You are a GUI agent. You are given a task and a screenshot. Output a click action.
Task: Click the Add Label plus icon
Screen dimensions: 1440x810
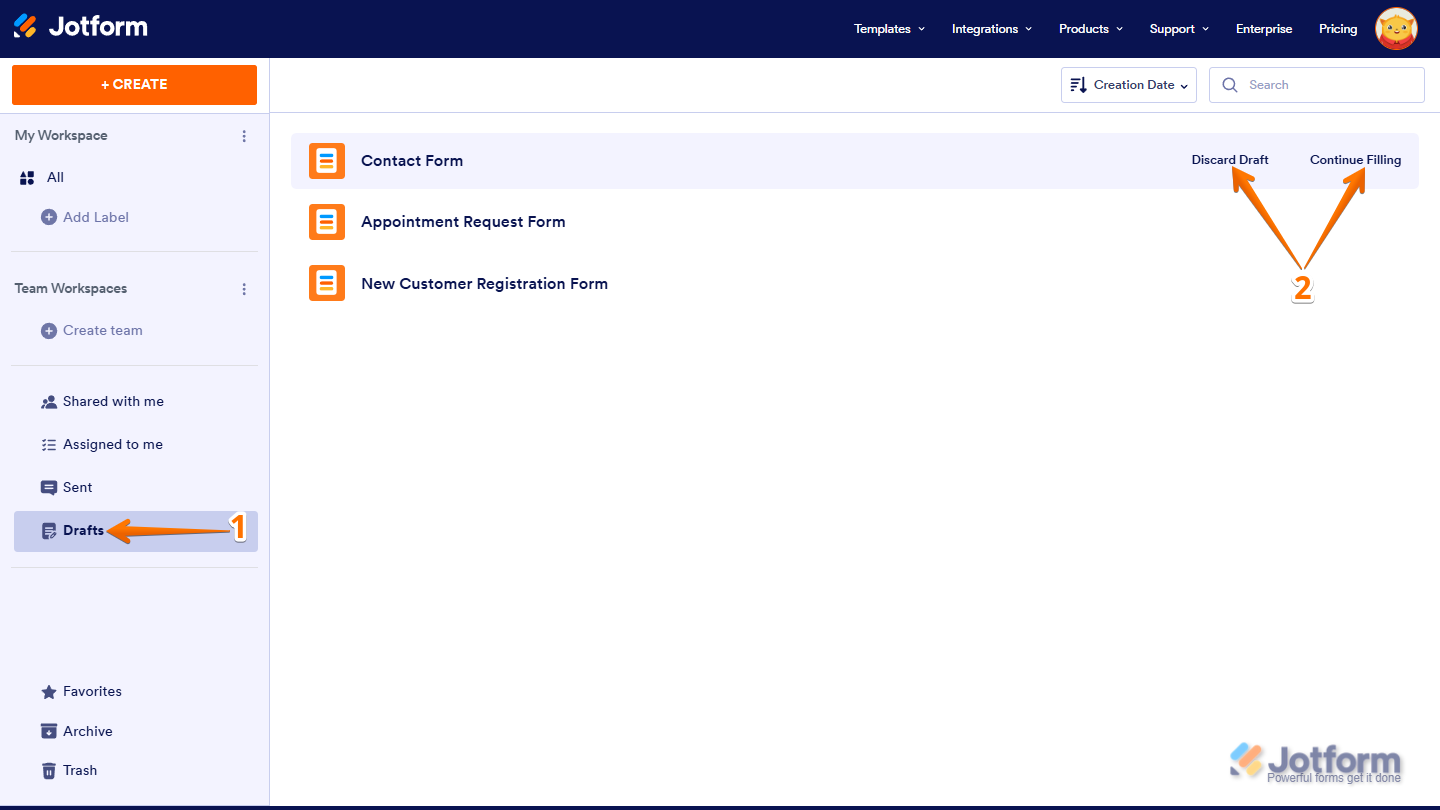48,217
